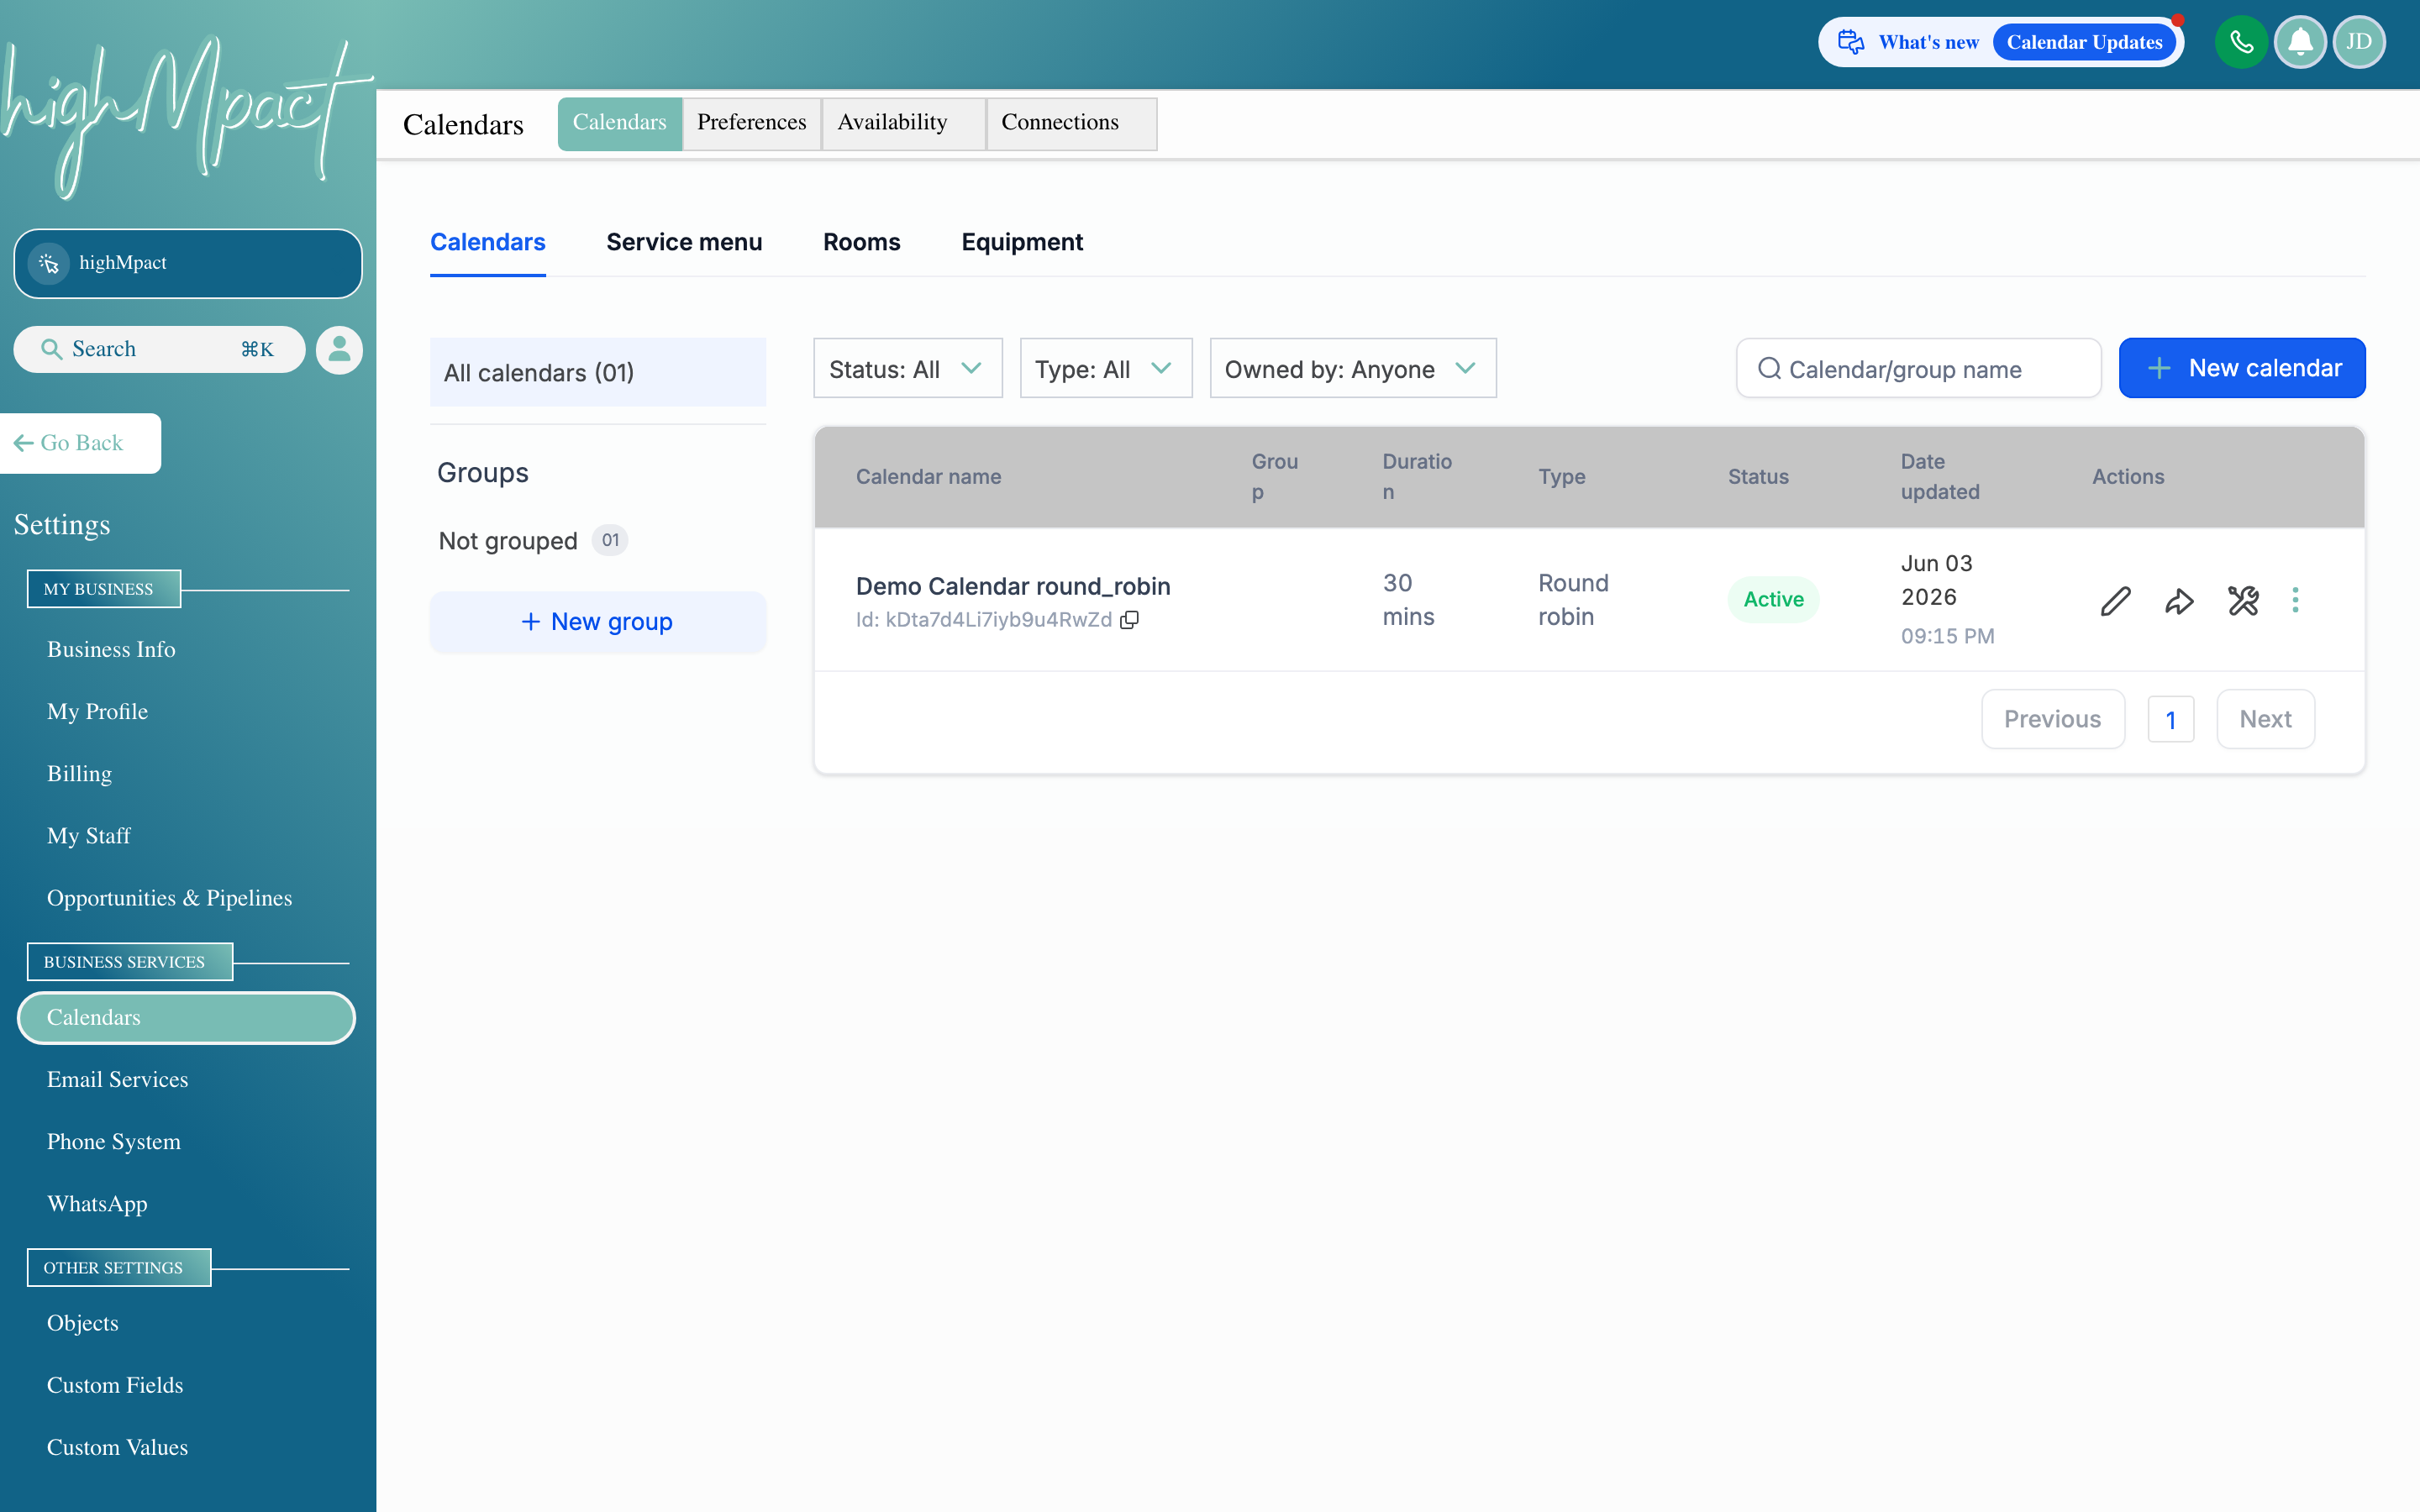
Task: Open the Service menu sub-tab
Action: pos(684,242)
